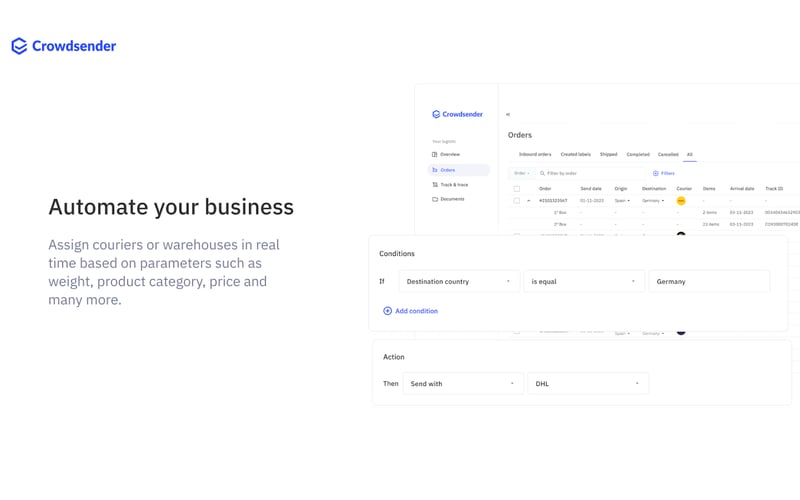Image resolution: width=800 pixels, height=500 pixels.
Task: Open the Filters button
Action: (x=664, y=173)
